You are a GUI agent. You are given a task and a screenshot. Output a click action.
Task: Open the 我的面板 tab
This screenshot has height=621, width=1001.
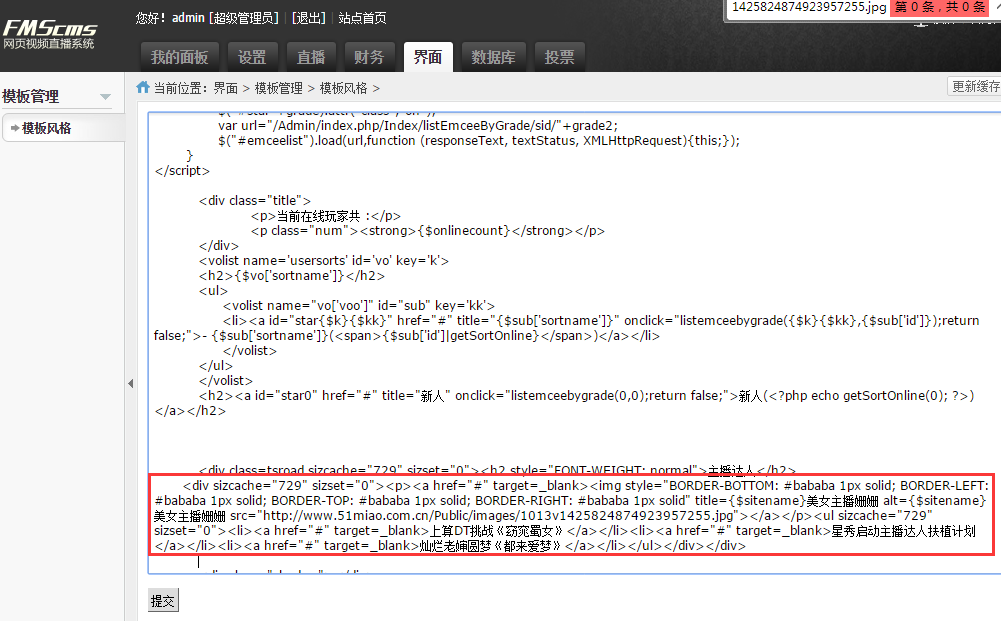coord(179,57)
